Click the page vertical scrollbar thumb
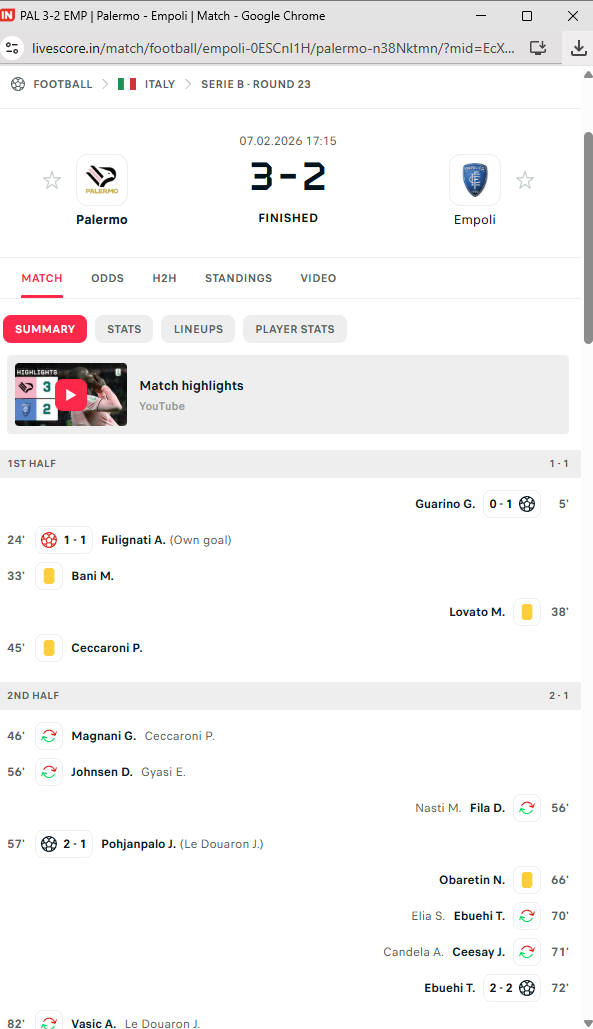The width and height of the screenshot is (593, 1029). point(588,238)
